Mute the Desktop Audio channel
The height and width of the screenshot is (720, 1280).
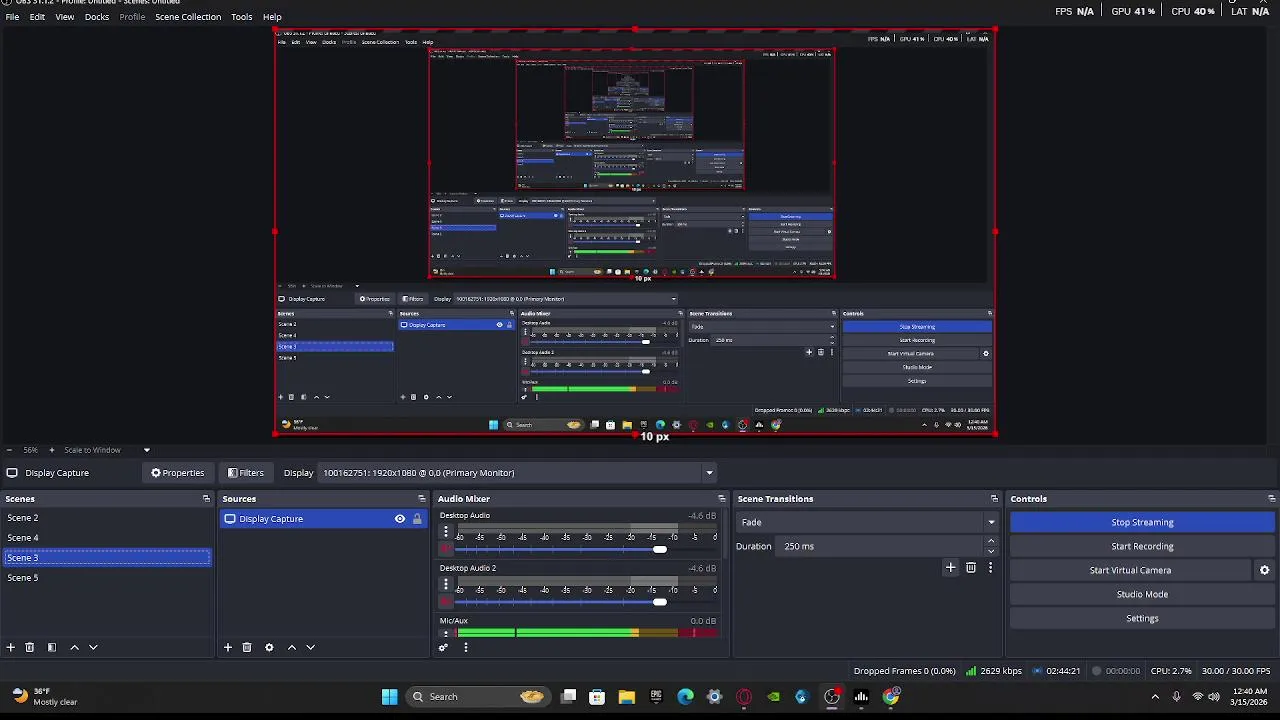pos(446,548)
